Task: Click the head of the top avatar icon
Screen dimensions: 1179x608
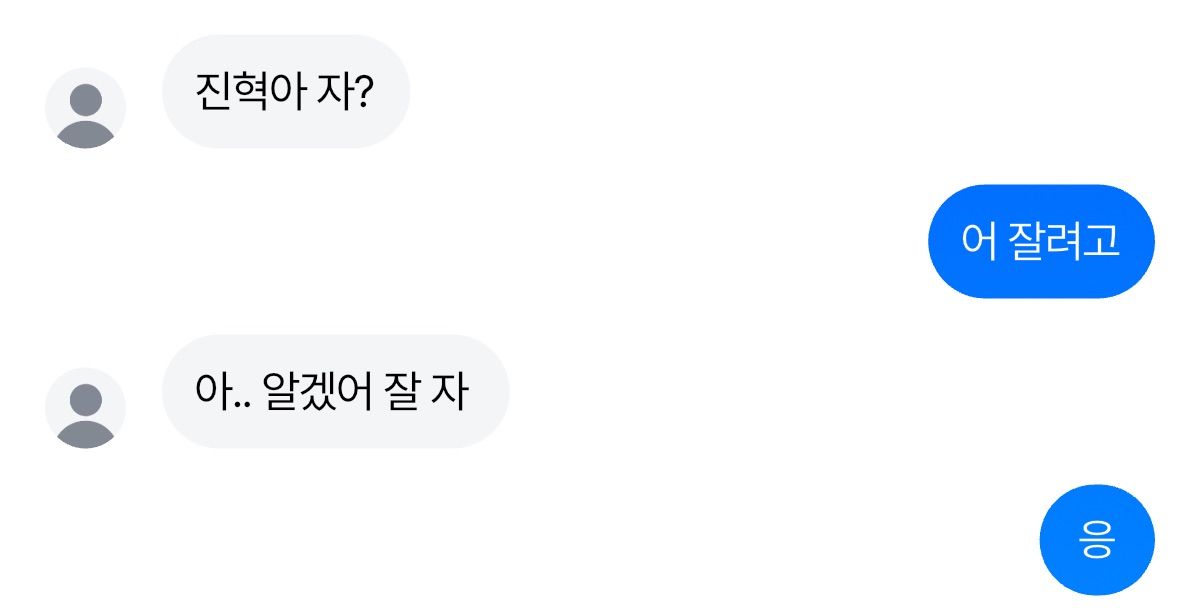Action: 87,99
